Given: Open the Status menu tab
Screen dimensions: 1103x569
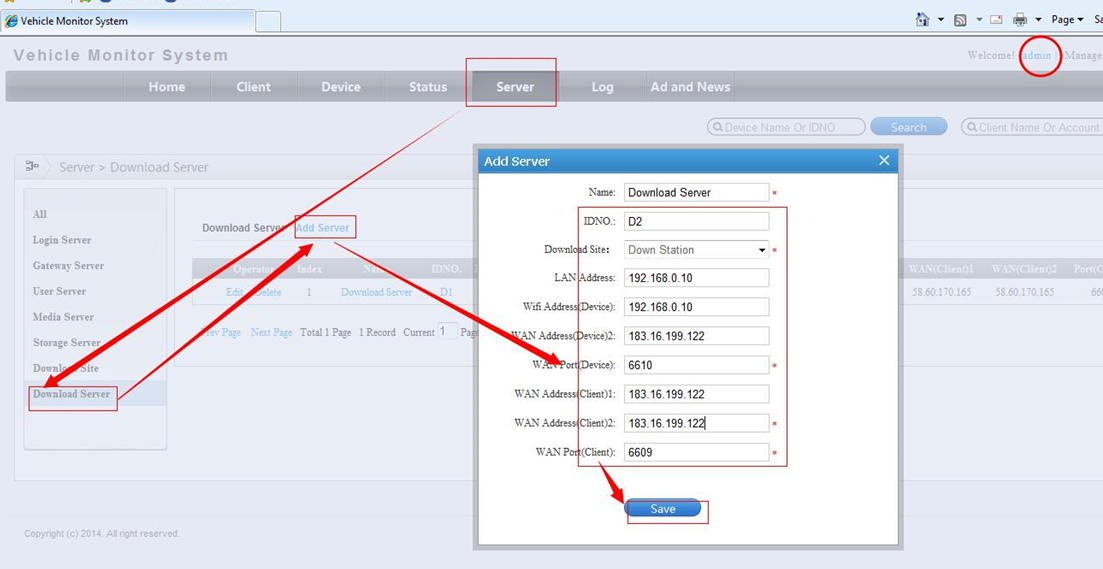Looking at the screenshot, I should tap(428, 87).
